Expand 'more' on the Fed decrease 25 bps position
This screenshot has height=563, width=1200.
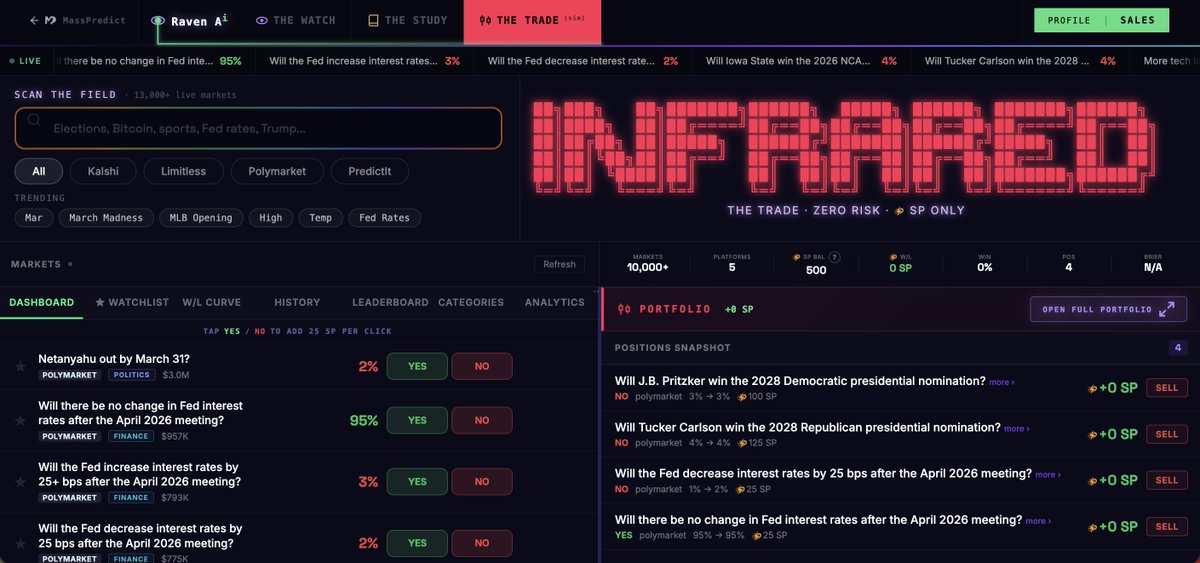1048,475
